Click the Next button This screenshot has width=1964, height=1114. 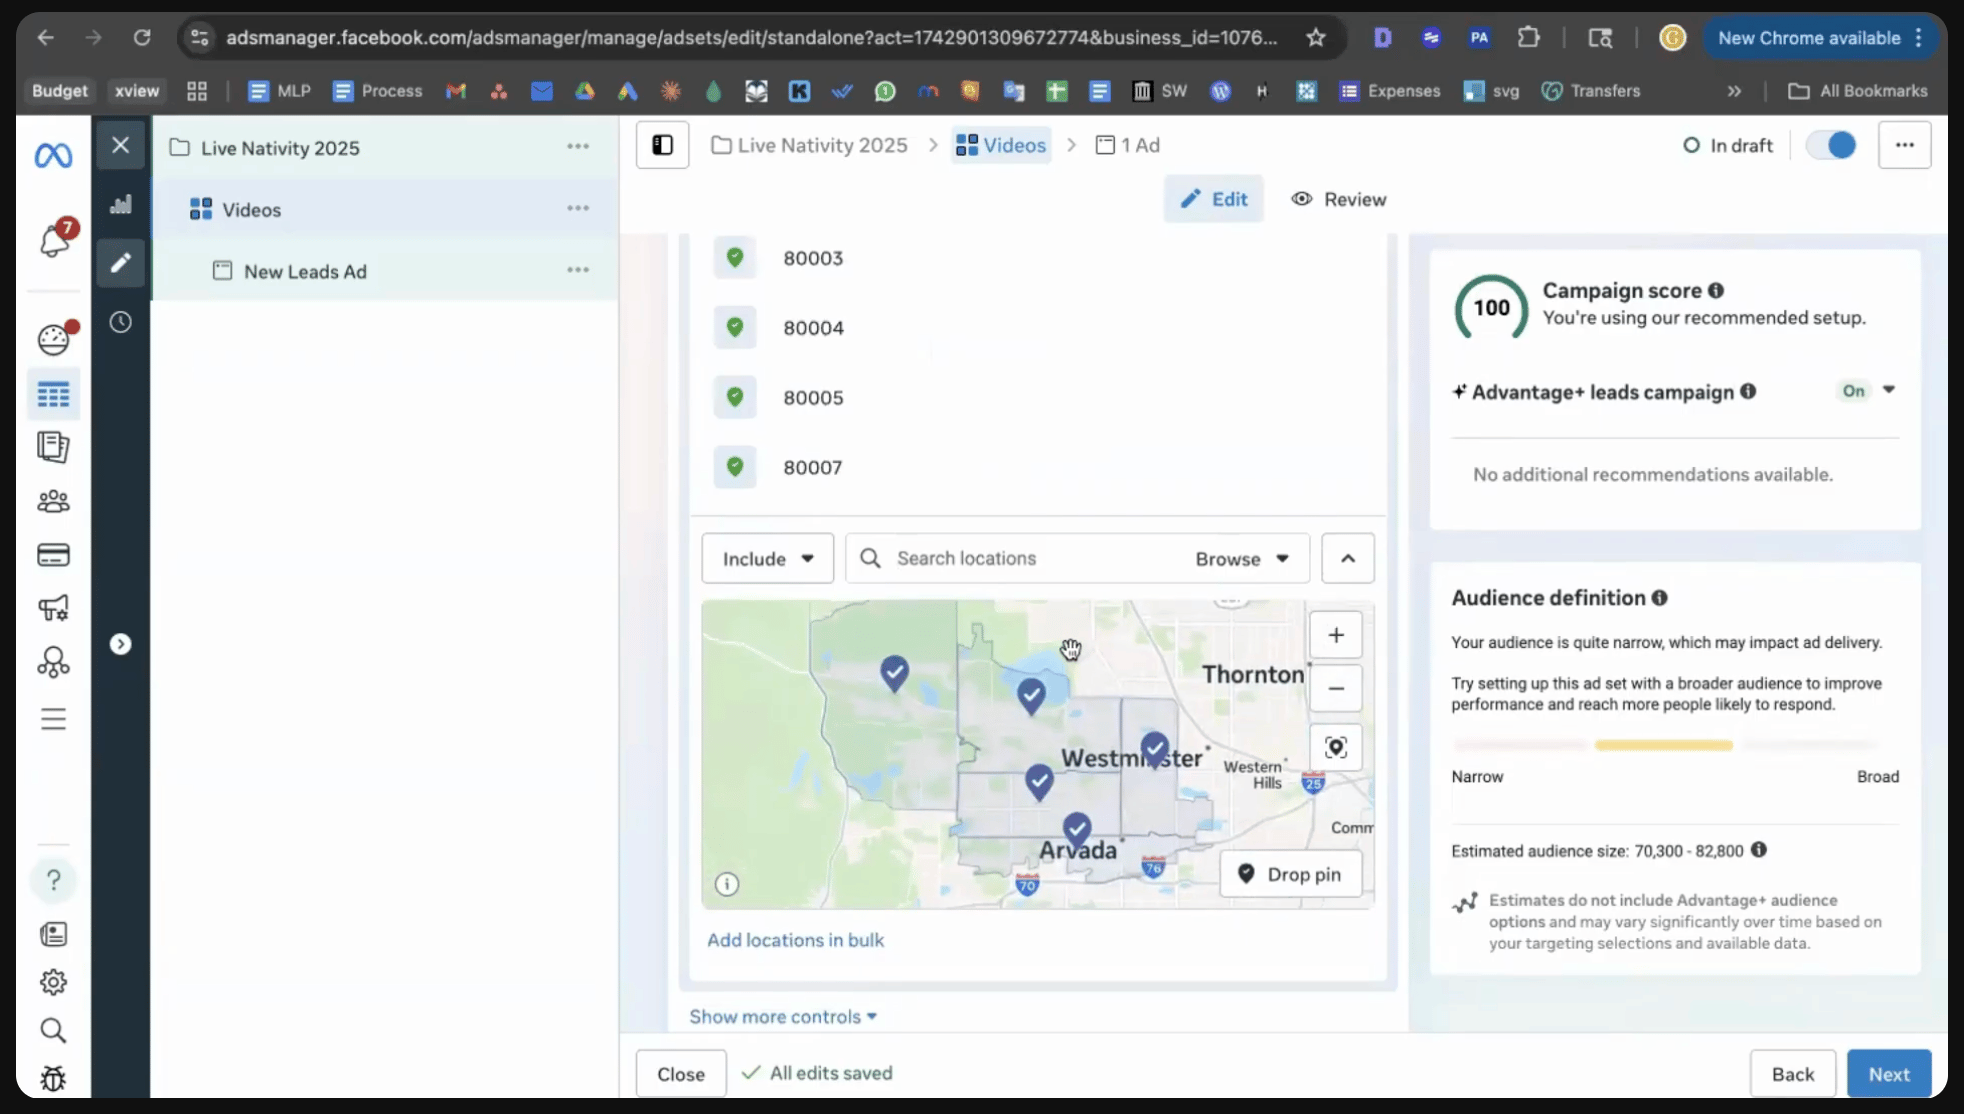(x=1888, y=1074)
